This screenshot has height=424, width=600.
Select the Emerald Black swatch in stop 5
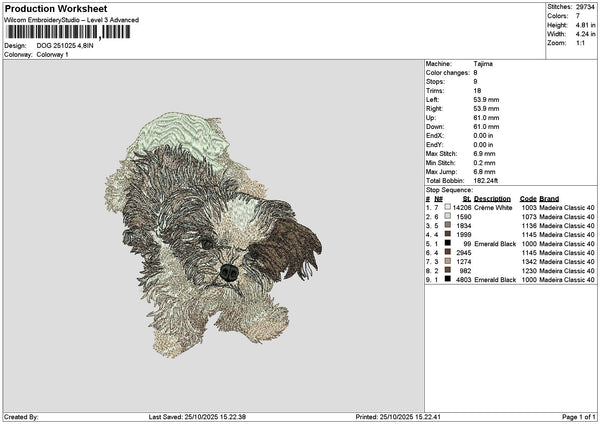click(447, 243)
